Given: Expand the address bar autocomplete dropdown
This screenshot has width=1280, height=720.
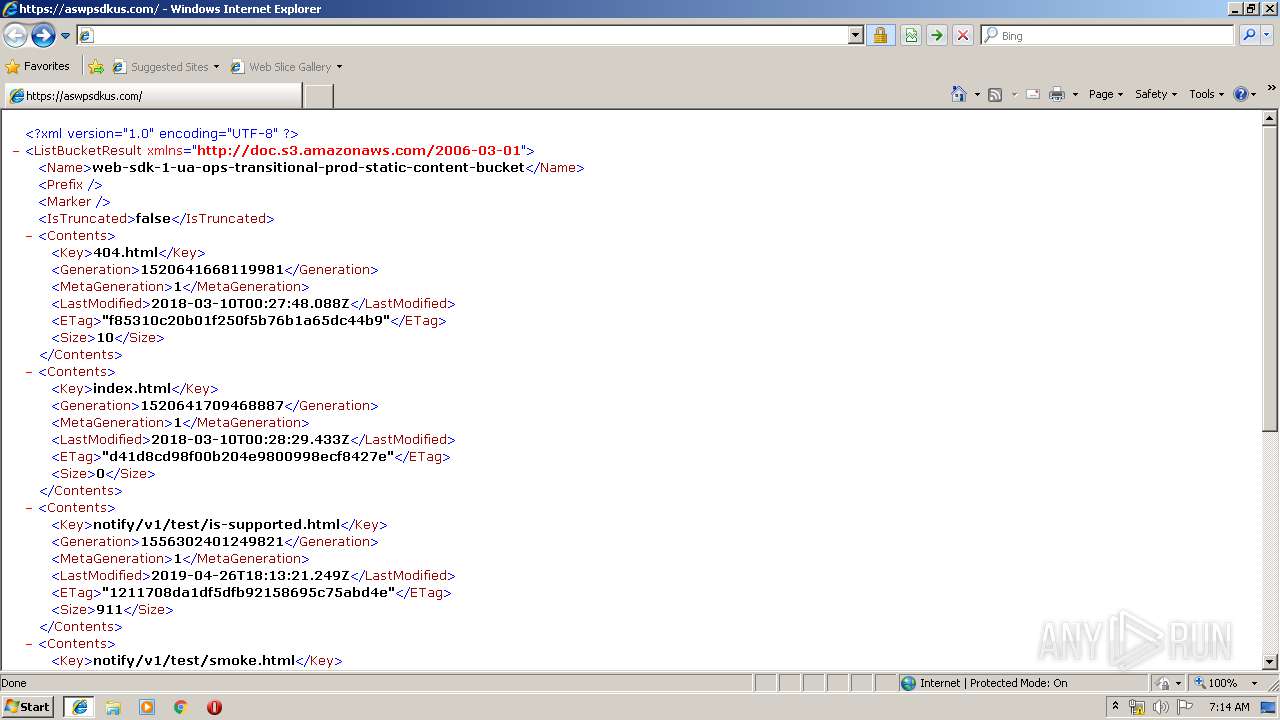Looking at the screenshot, I should (x=855, y=35).
